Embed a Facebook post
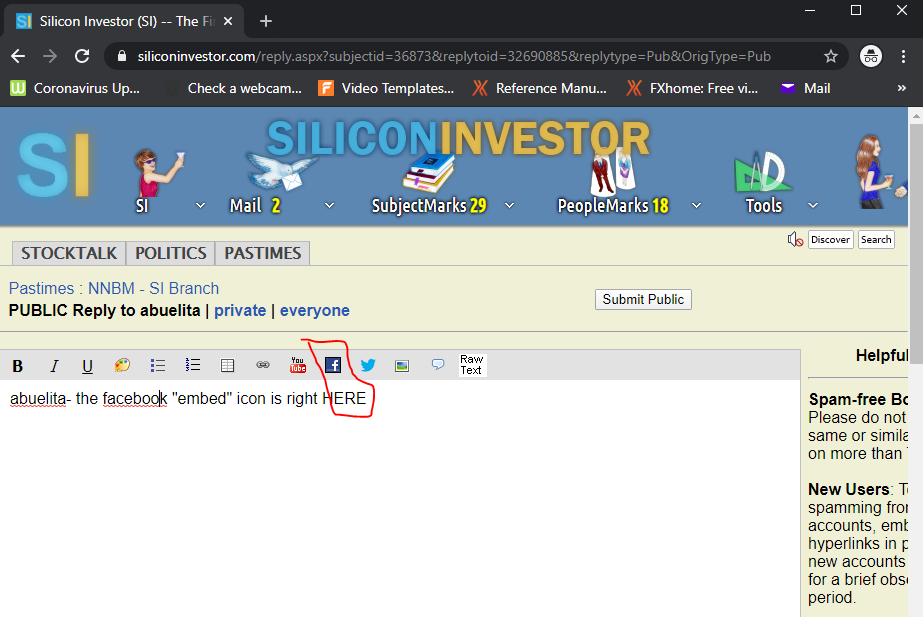Image resolution: width=923 pixels, height=617 pixels. point(333,365)
